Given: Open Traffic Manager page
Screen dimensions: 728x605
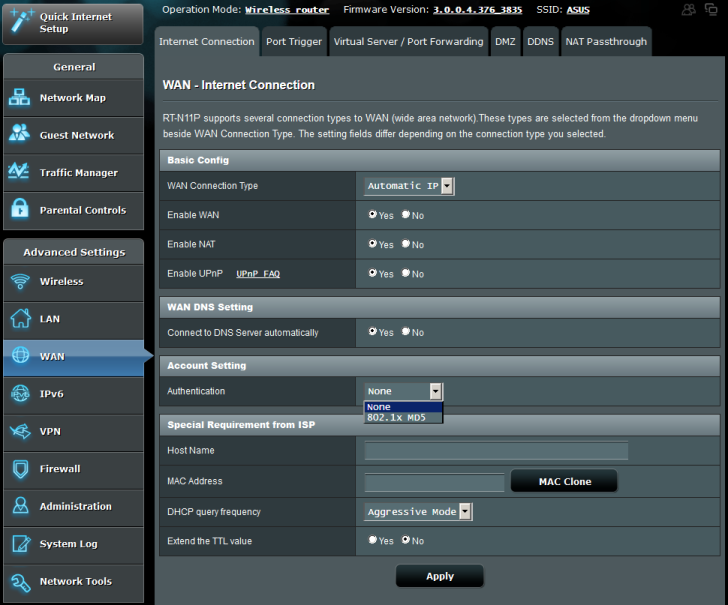Looking at the screenshot, I should [73, 173].
